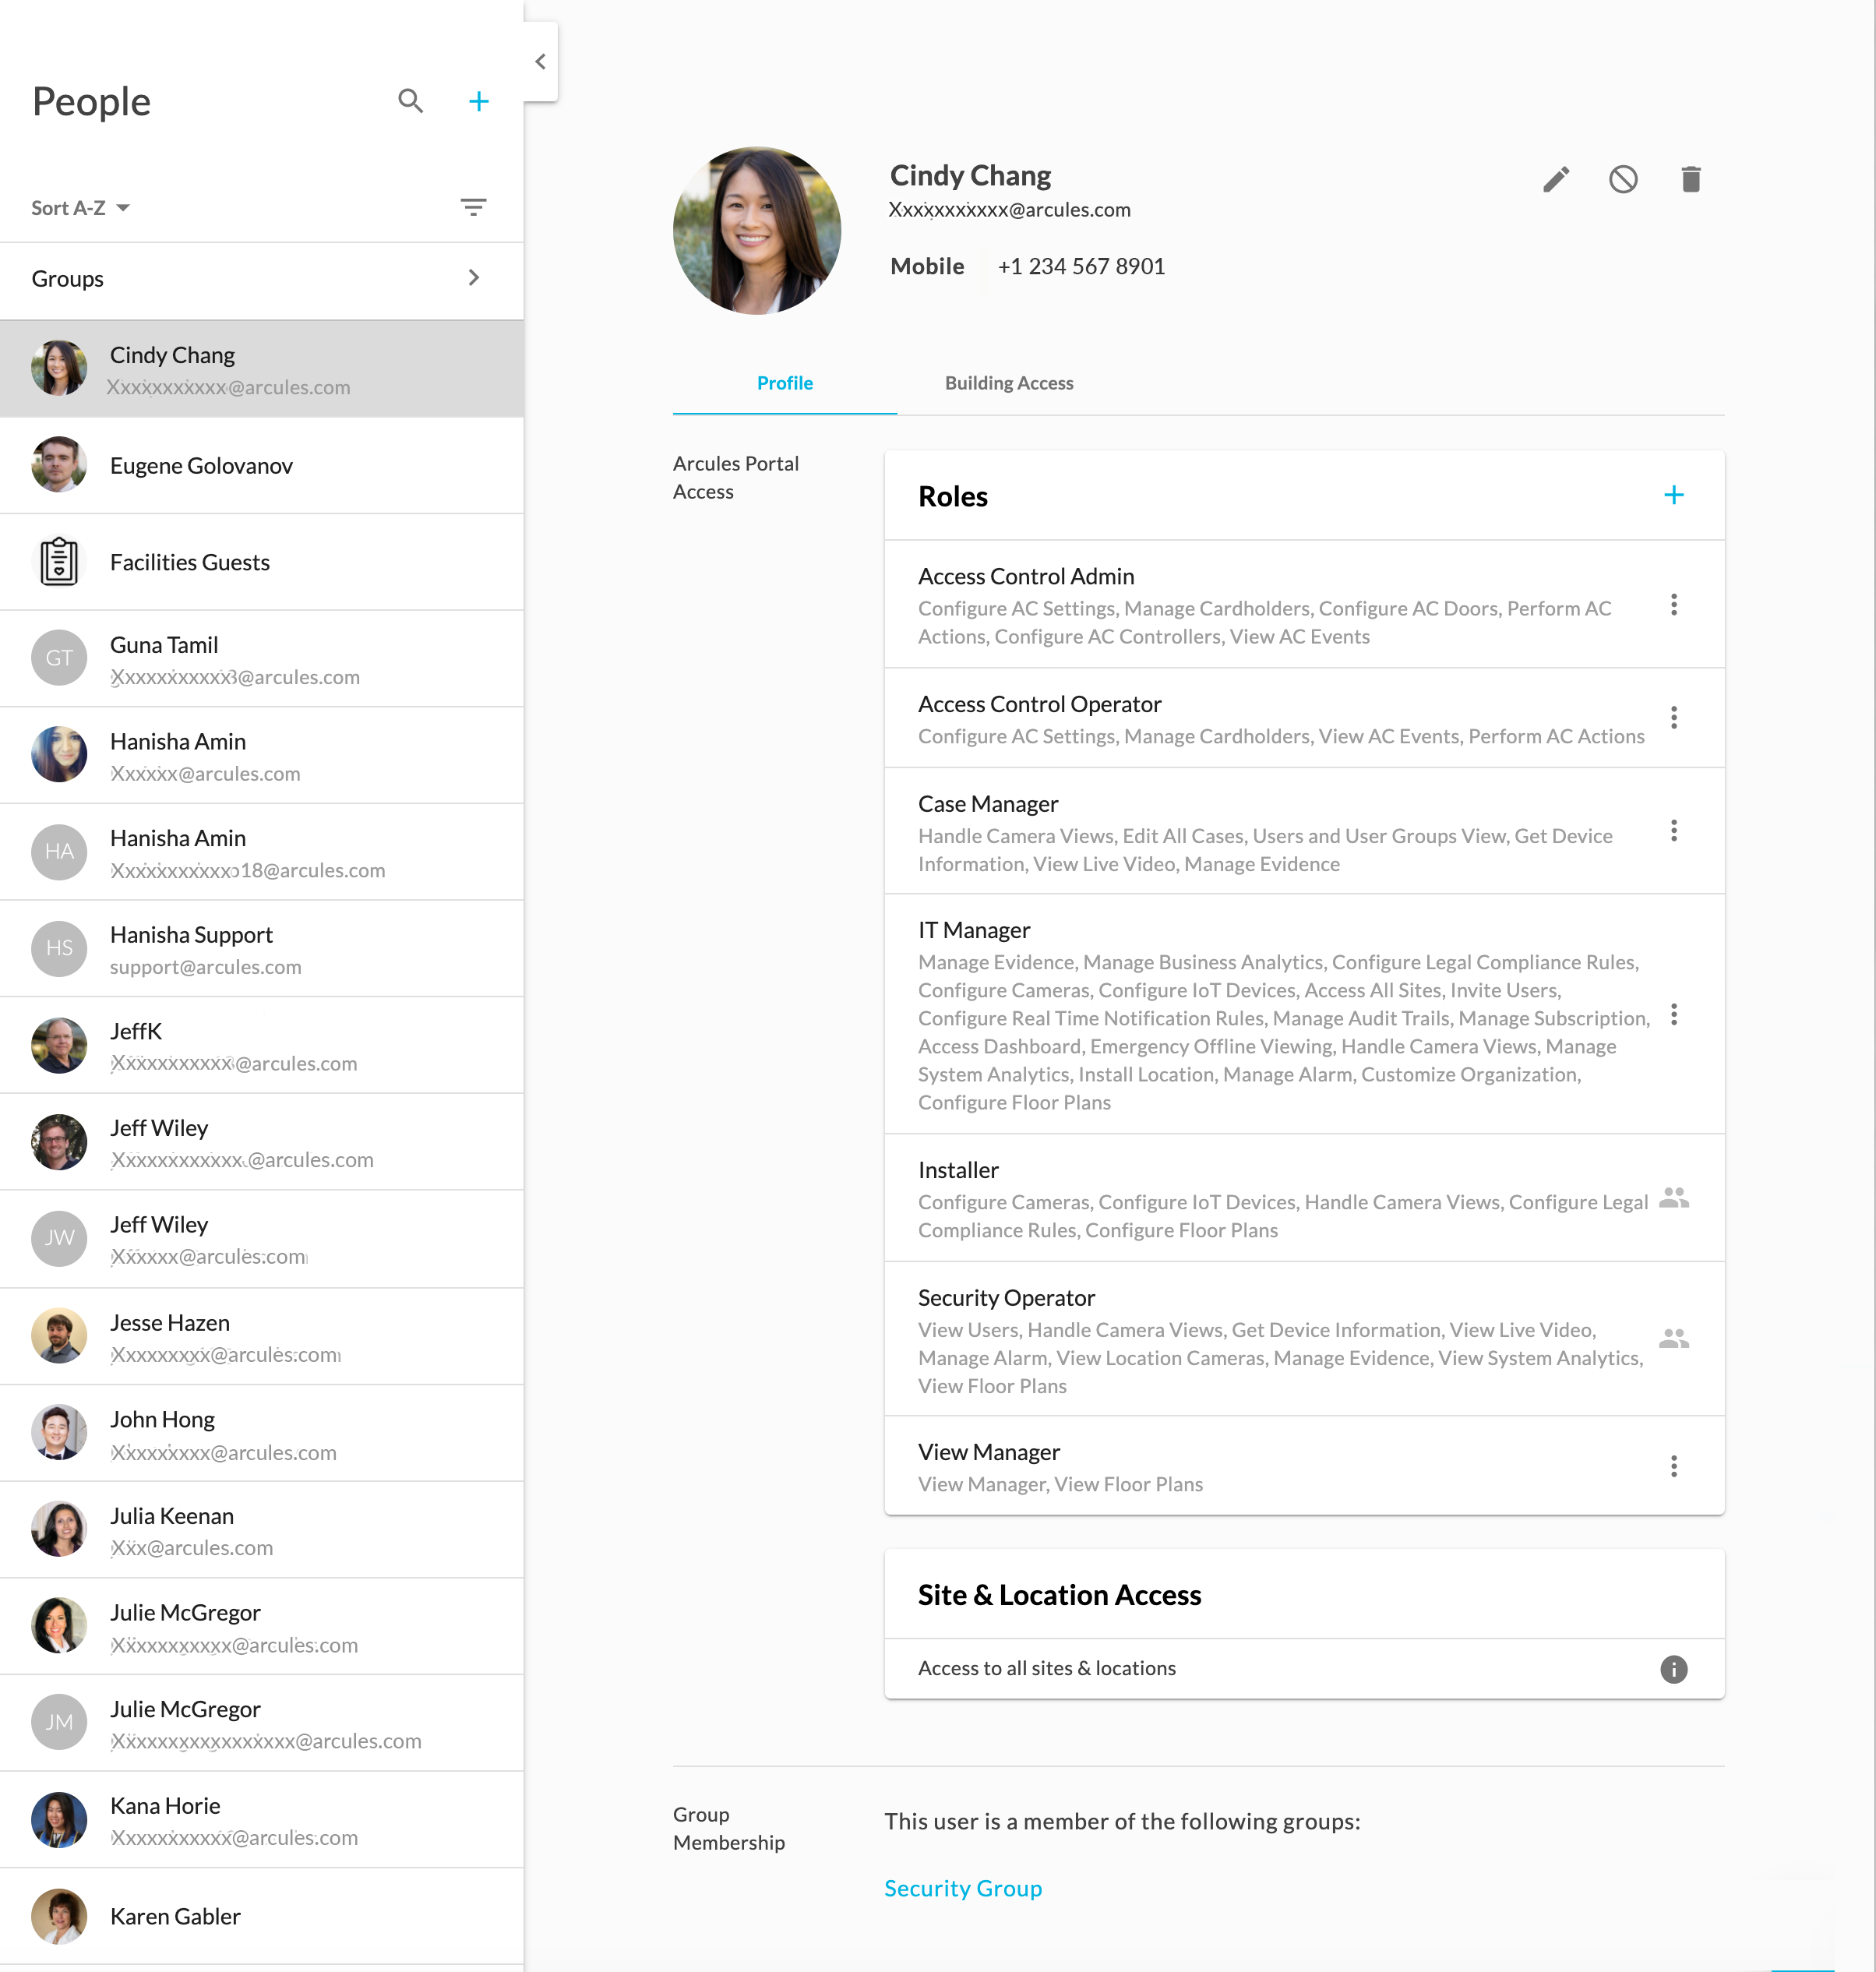The image size is (1876, 1972).
Task: Edit Cindy Chang's profile pencil icon
Action: point(1556,179)
